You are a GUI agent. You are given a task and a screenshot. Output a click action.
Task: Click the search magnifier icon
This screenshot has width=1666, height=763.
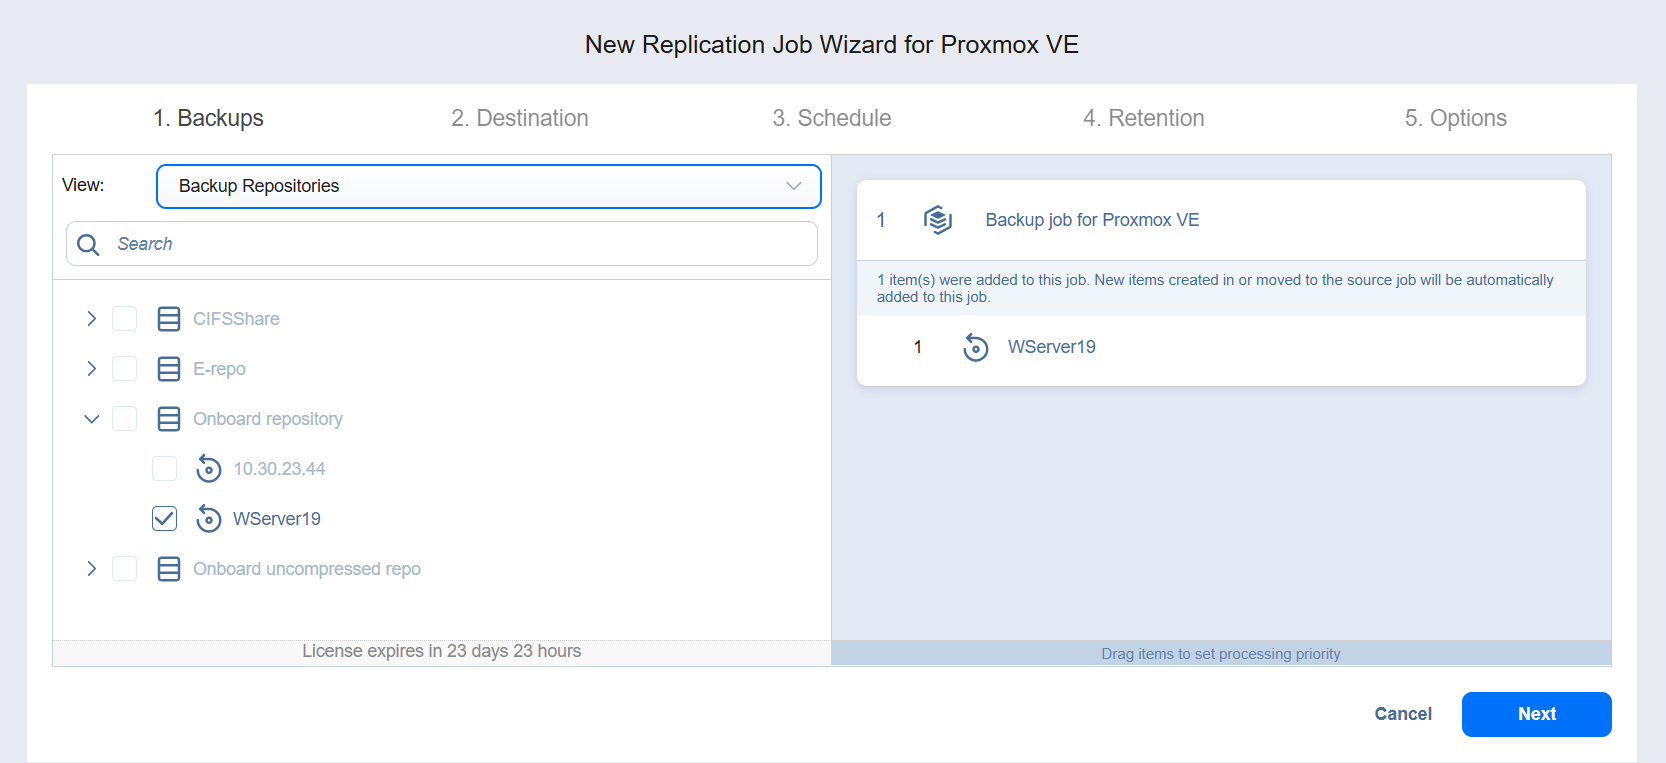click(x=88, y=244)
